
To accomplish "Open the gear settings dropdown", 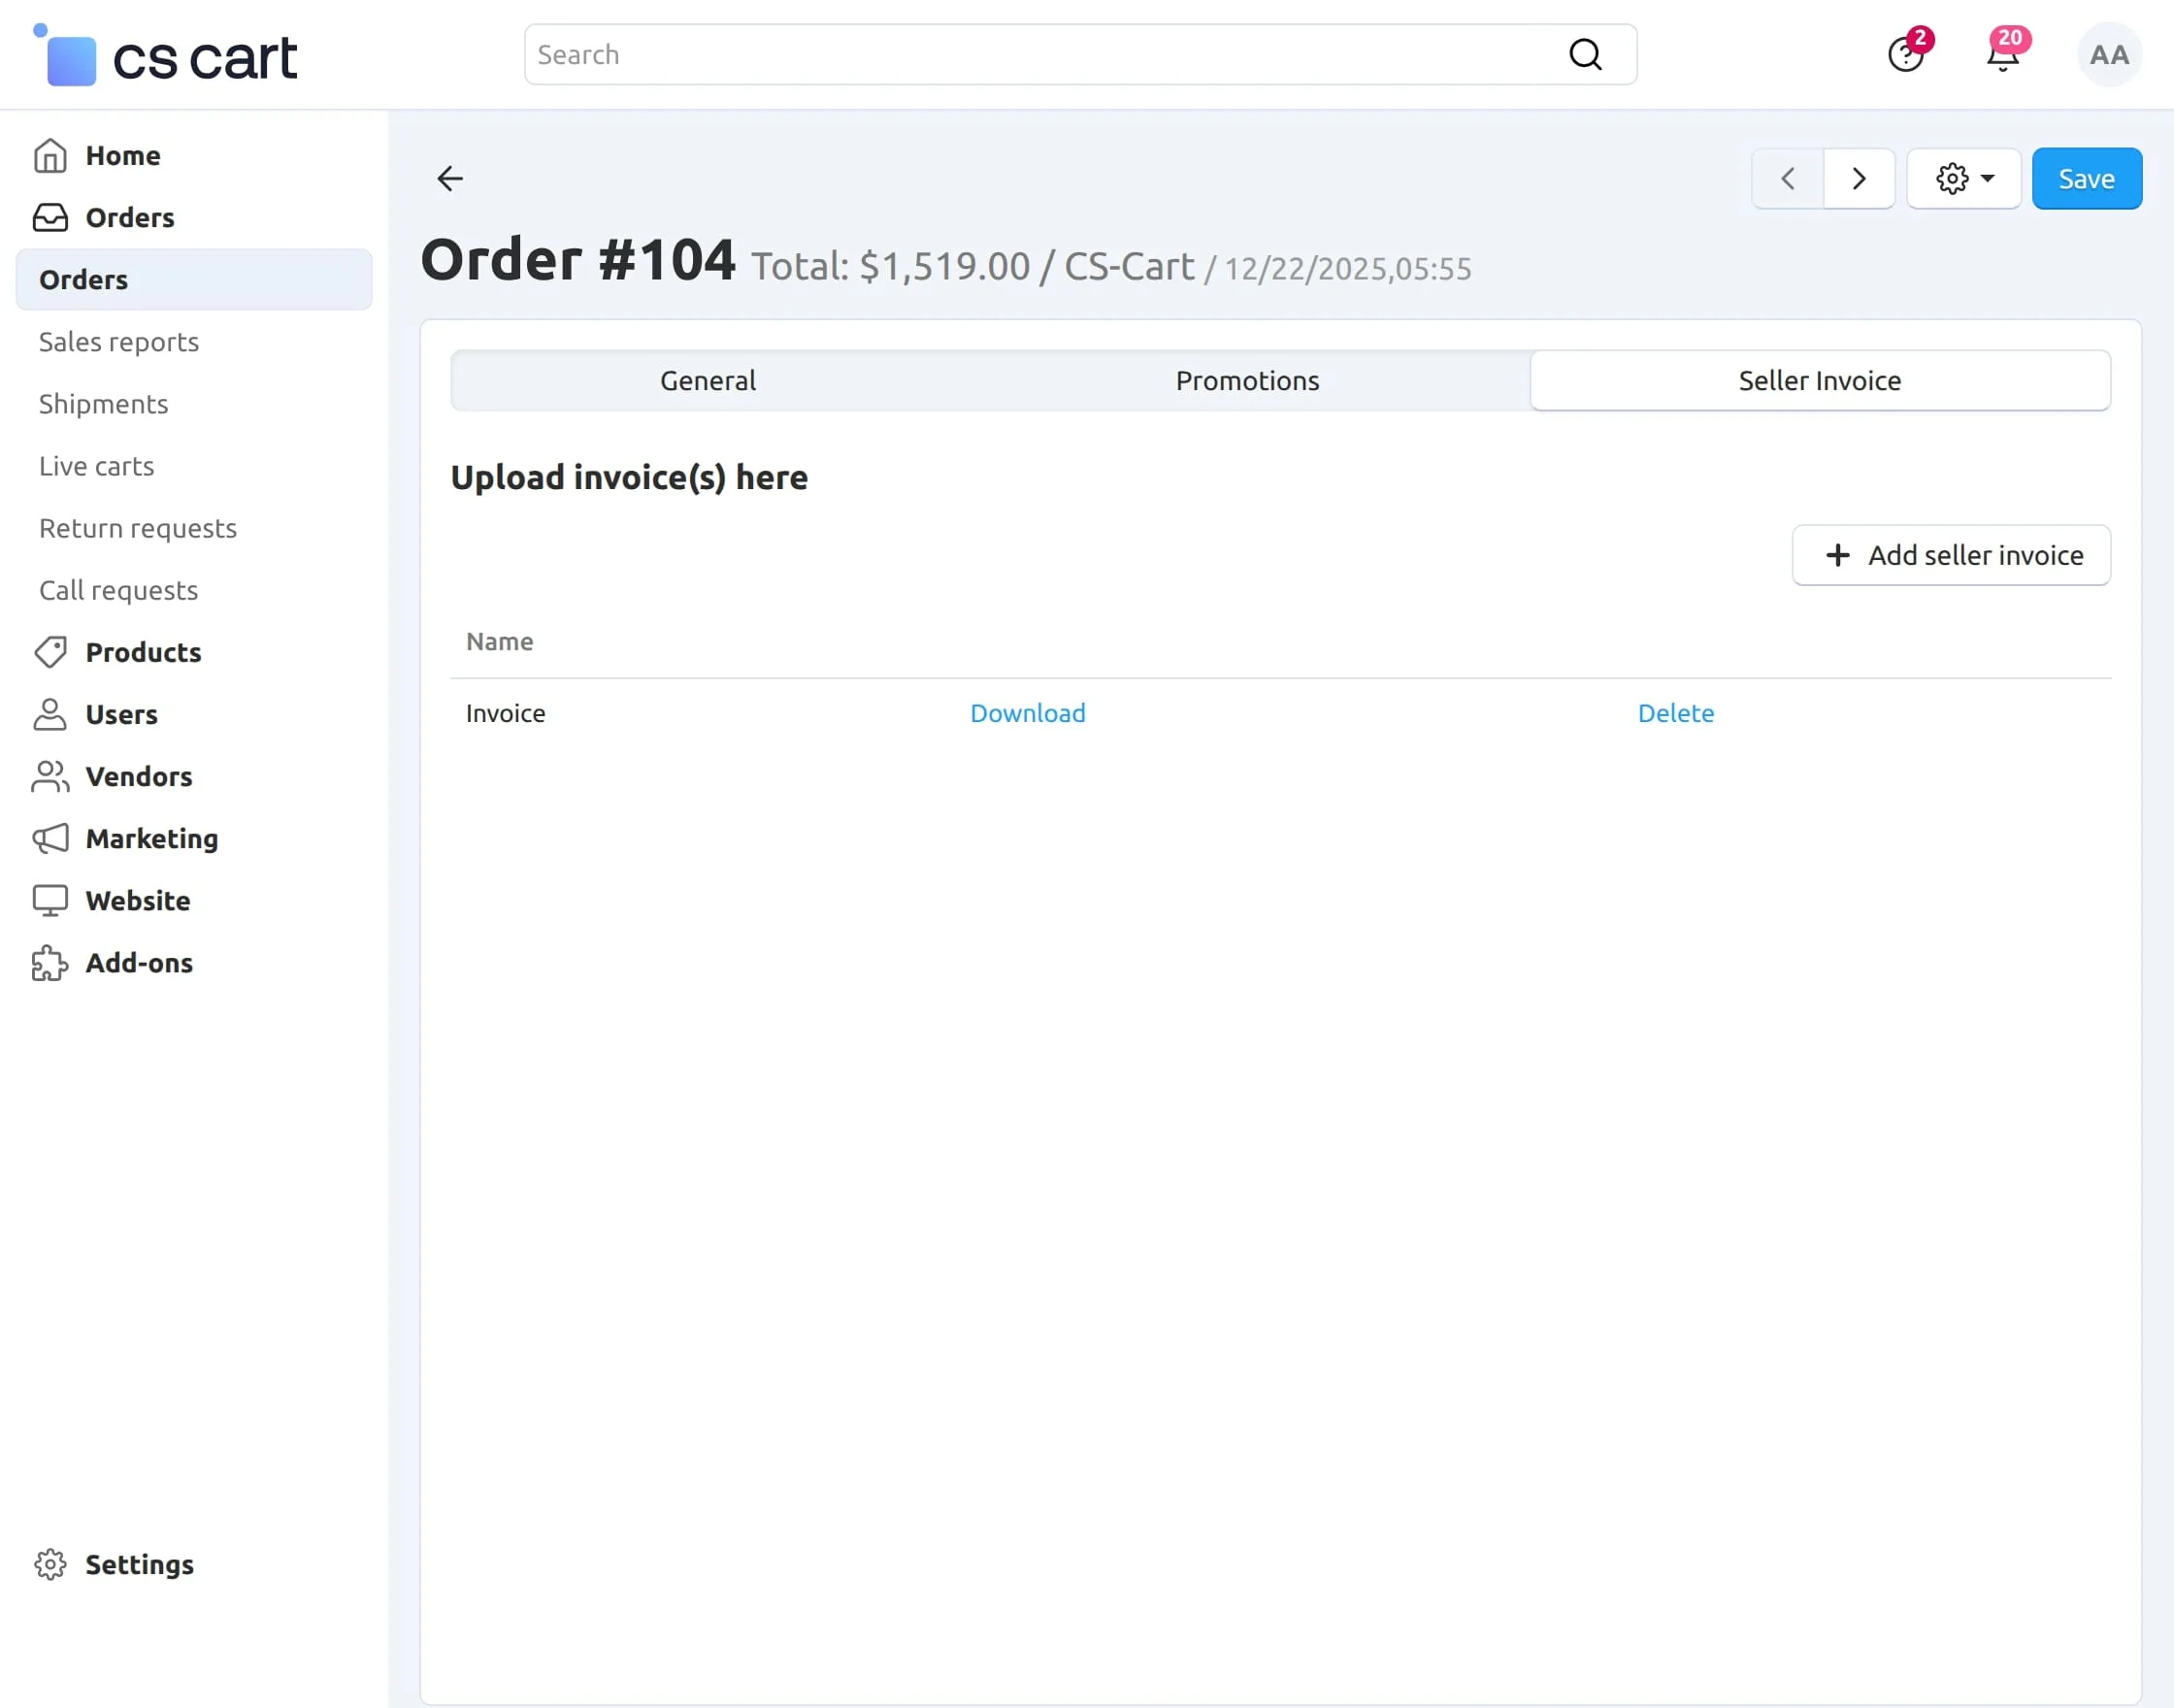I will coord(1963,178).
